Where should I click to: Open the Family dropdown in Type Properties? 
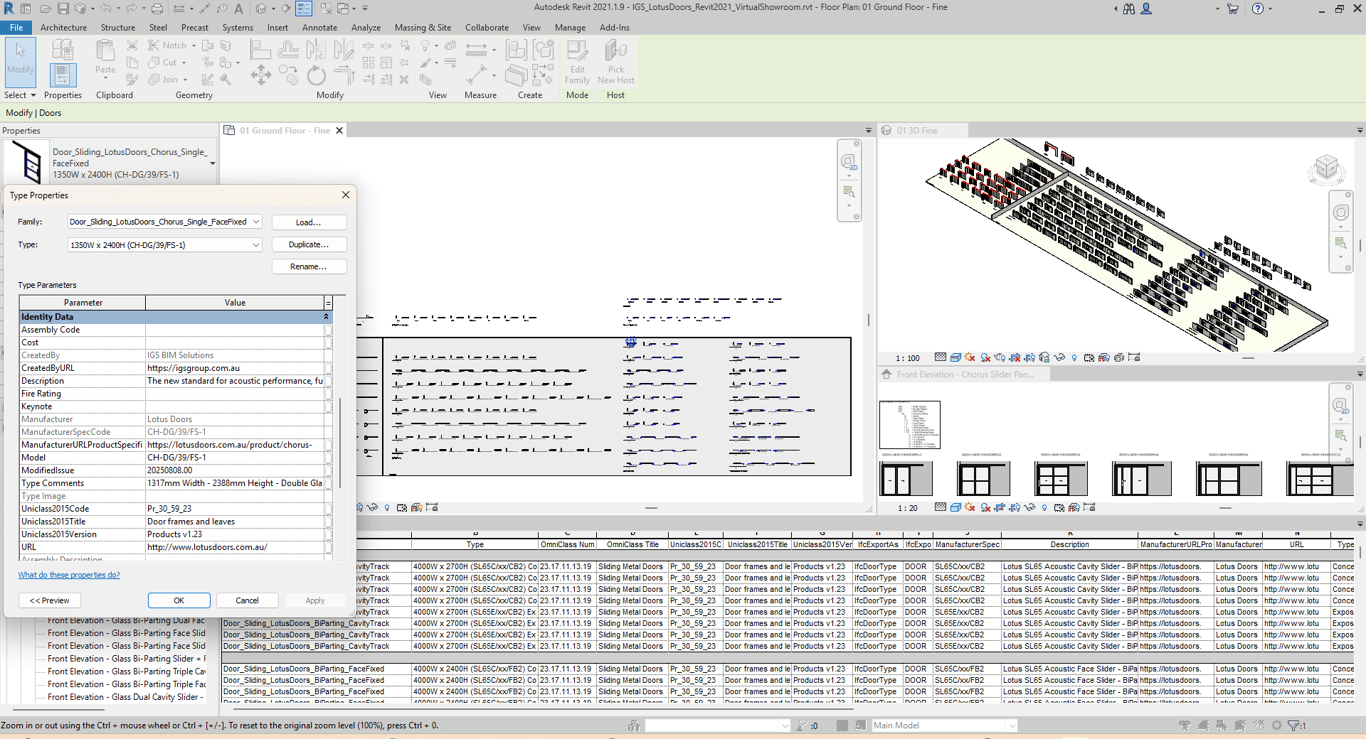point(256,222)
